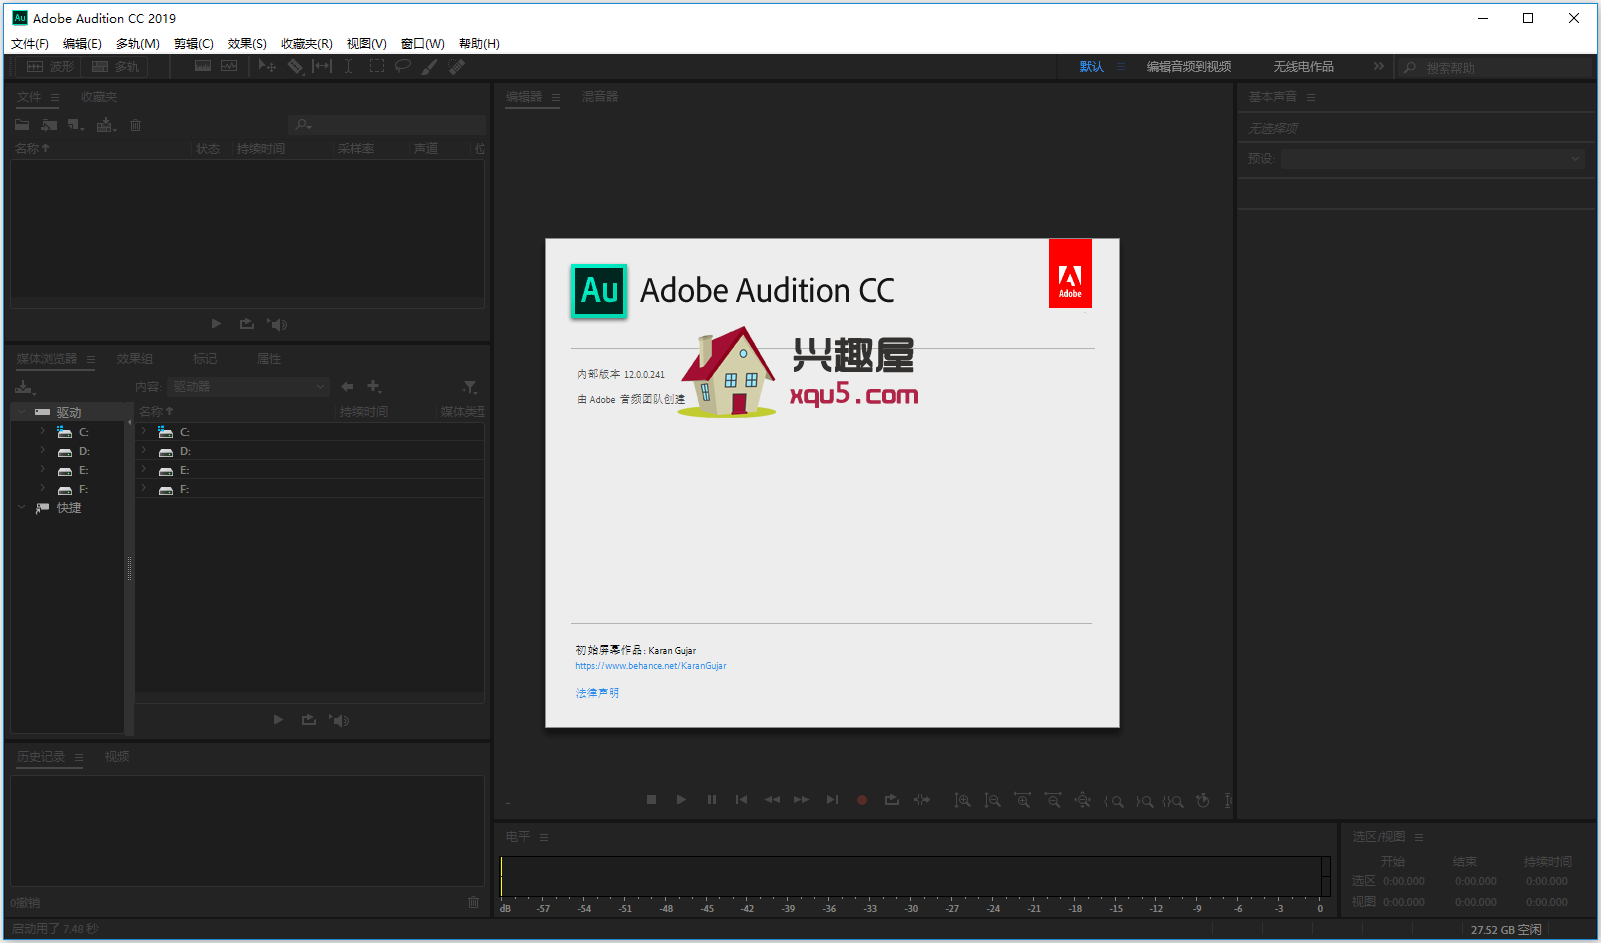Click open file folder icon in 文件 panel
This screenshot has width=1601, height=943.
pyautogui.click(x=22, y=125)
